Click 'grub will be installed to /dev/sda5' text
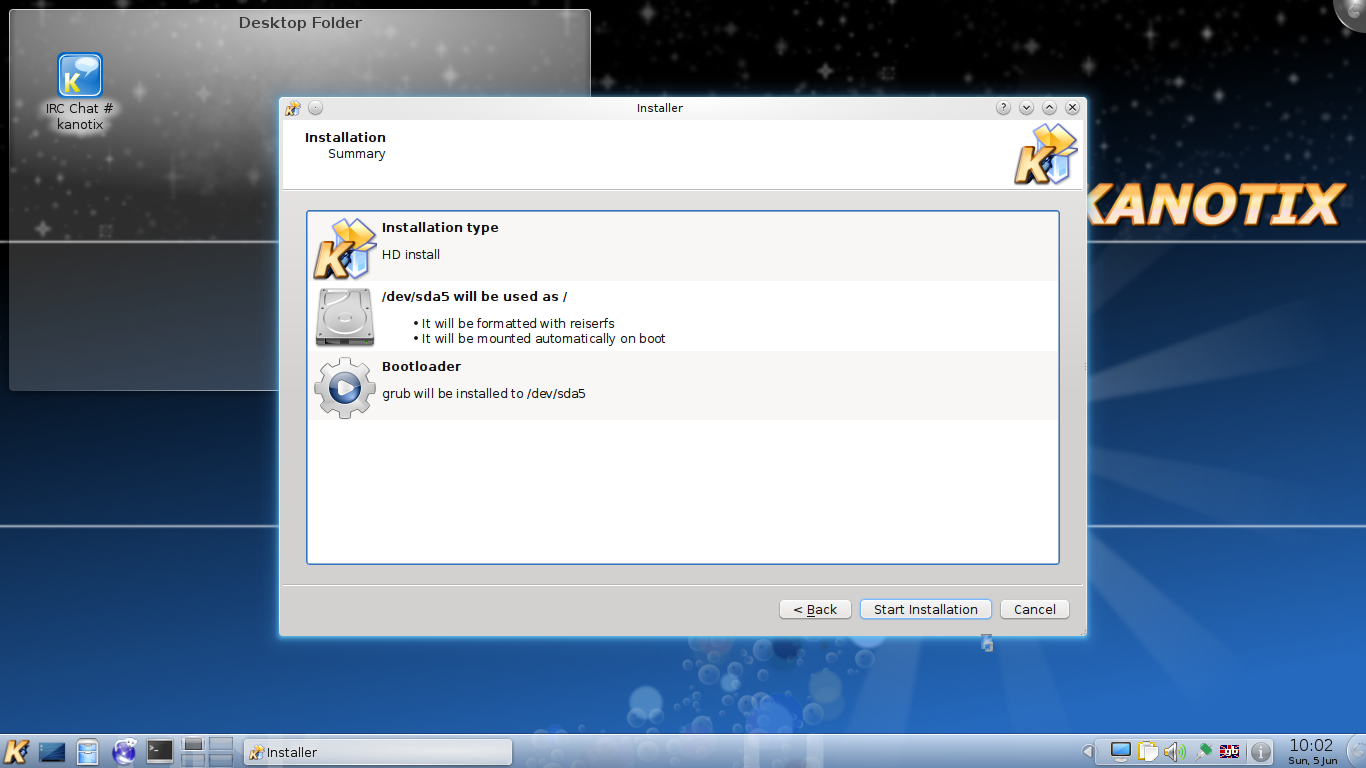The image size is (1366, 768). tap(484, 394)
